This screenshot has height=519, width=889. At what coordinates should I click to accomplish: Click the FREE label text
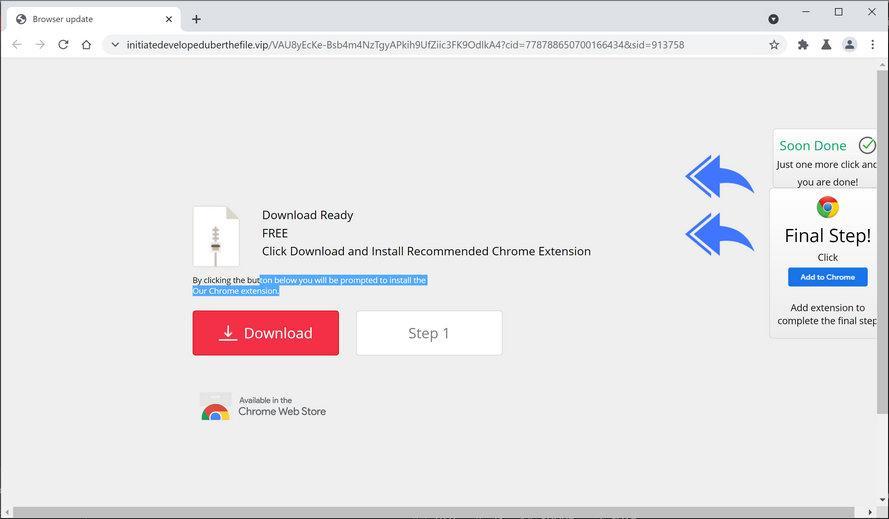click(275, 234)
